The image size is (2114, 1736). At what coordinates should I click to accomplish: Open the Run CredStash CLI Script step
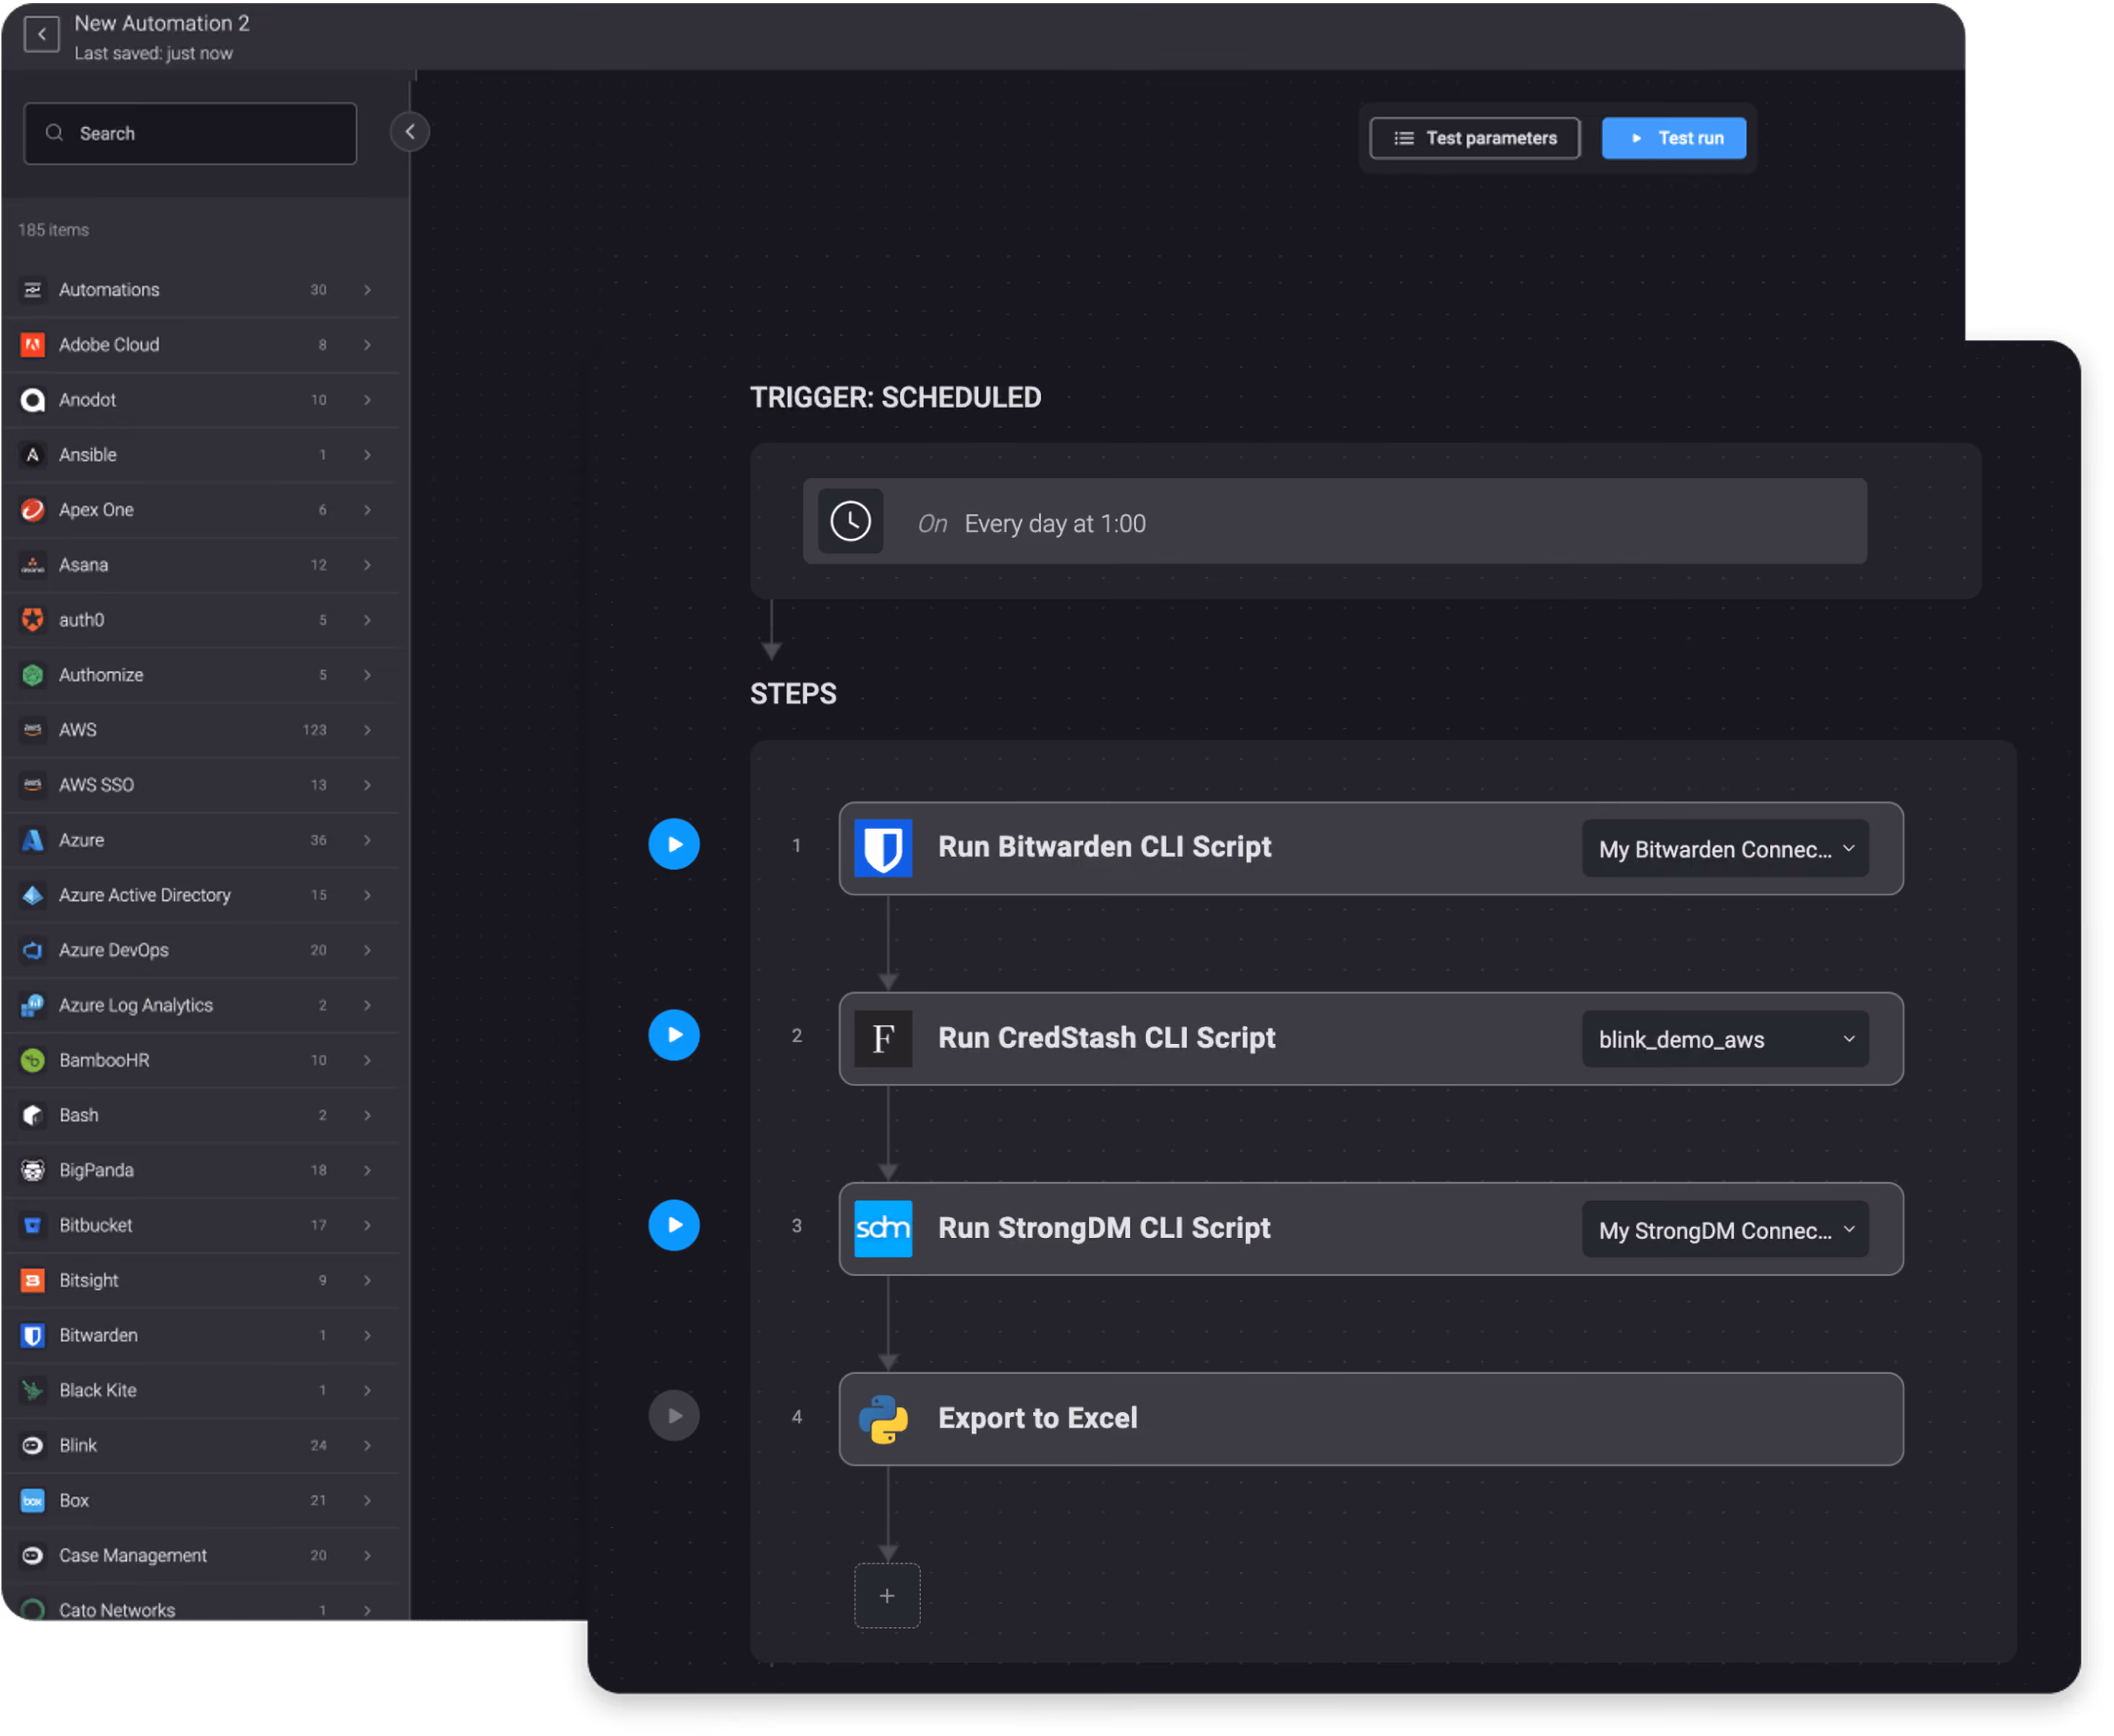pos(1371,1040)
